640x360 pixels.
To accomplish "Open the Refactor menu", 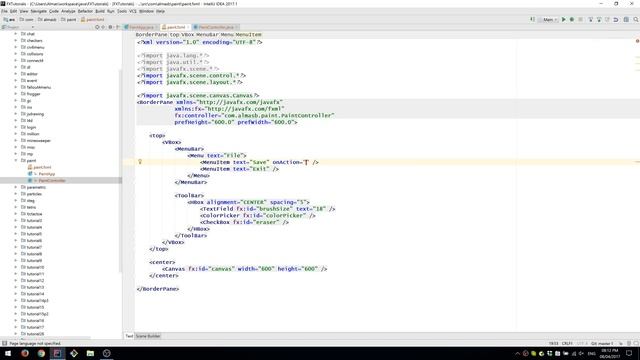I will [85, 11].
